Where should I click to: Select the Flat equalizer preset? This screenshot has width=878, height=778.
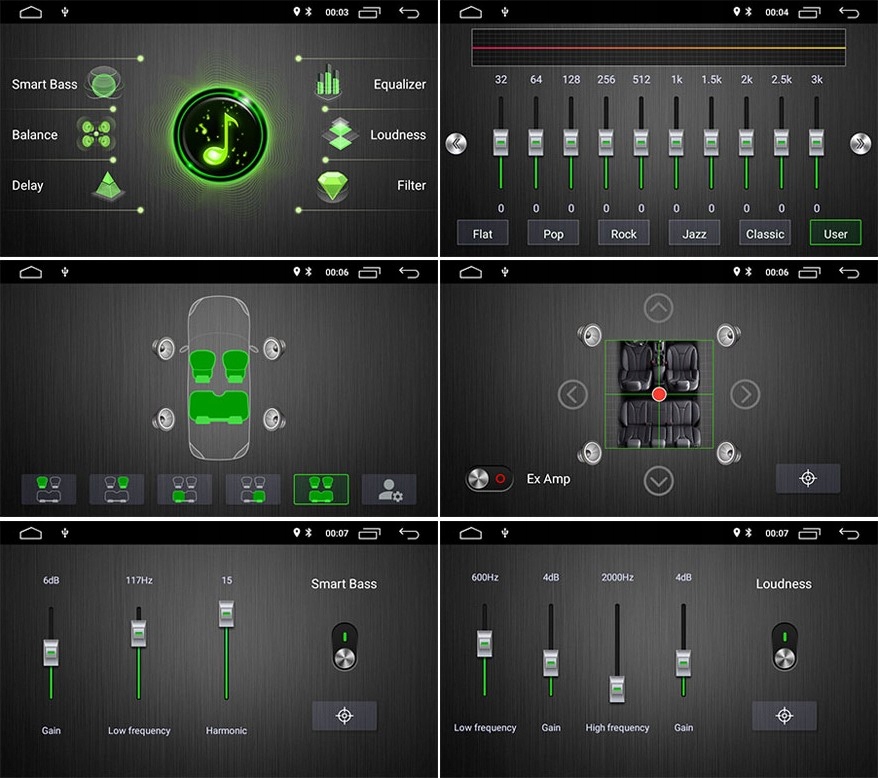(x=483, y=233)
